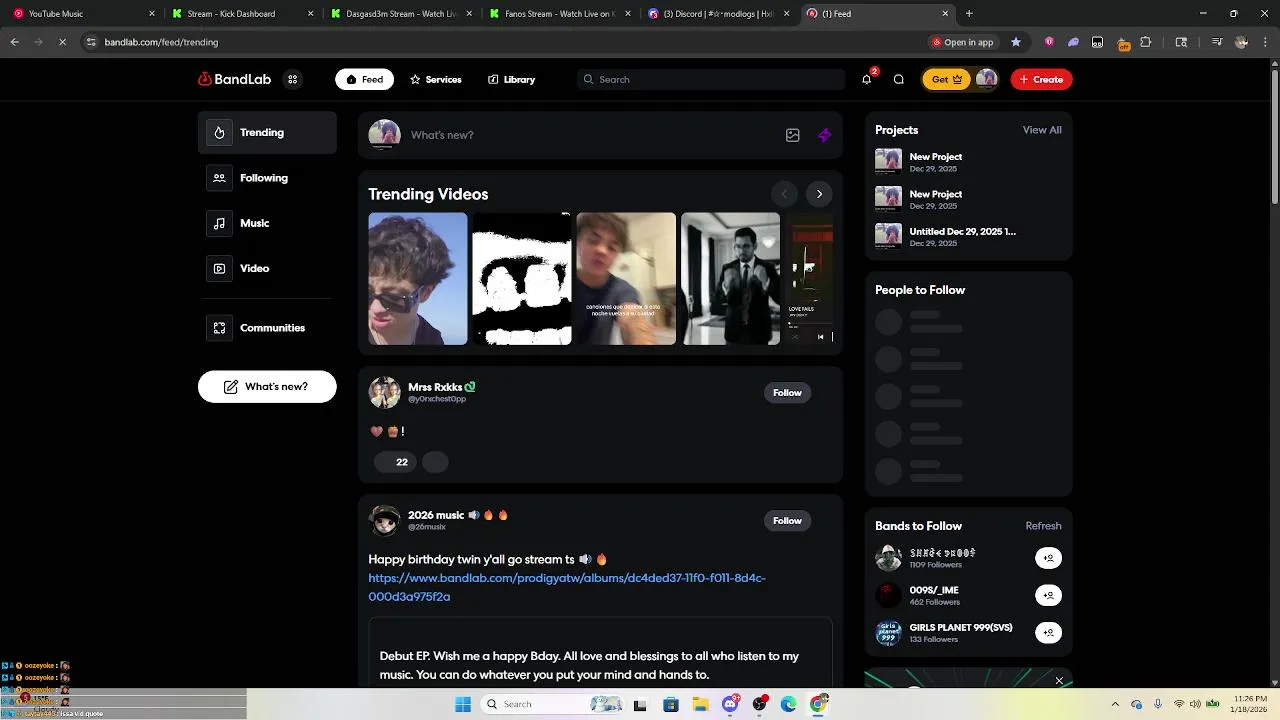Open the Video section in sidebar

[x=267, y=268]
